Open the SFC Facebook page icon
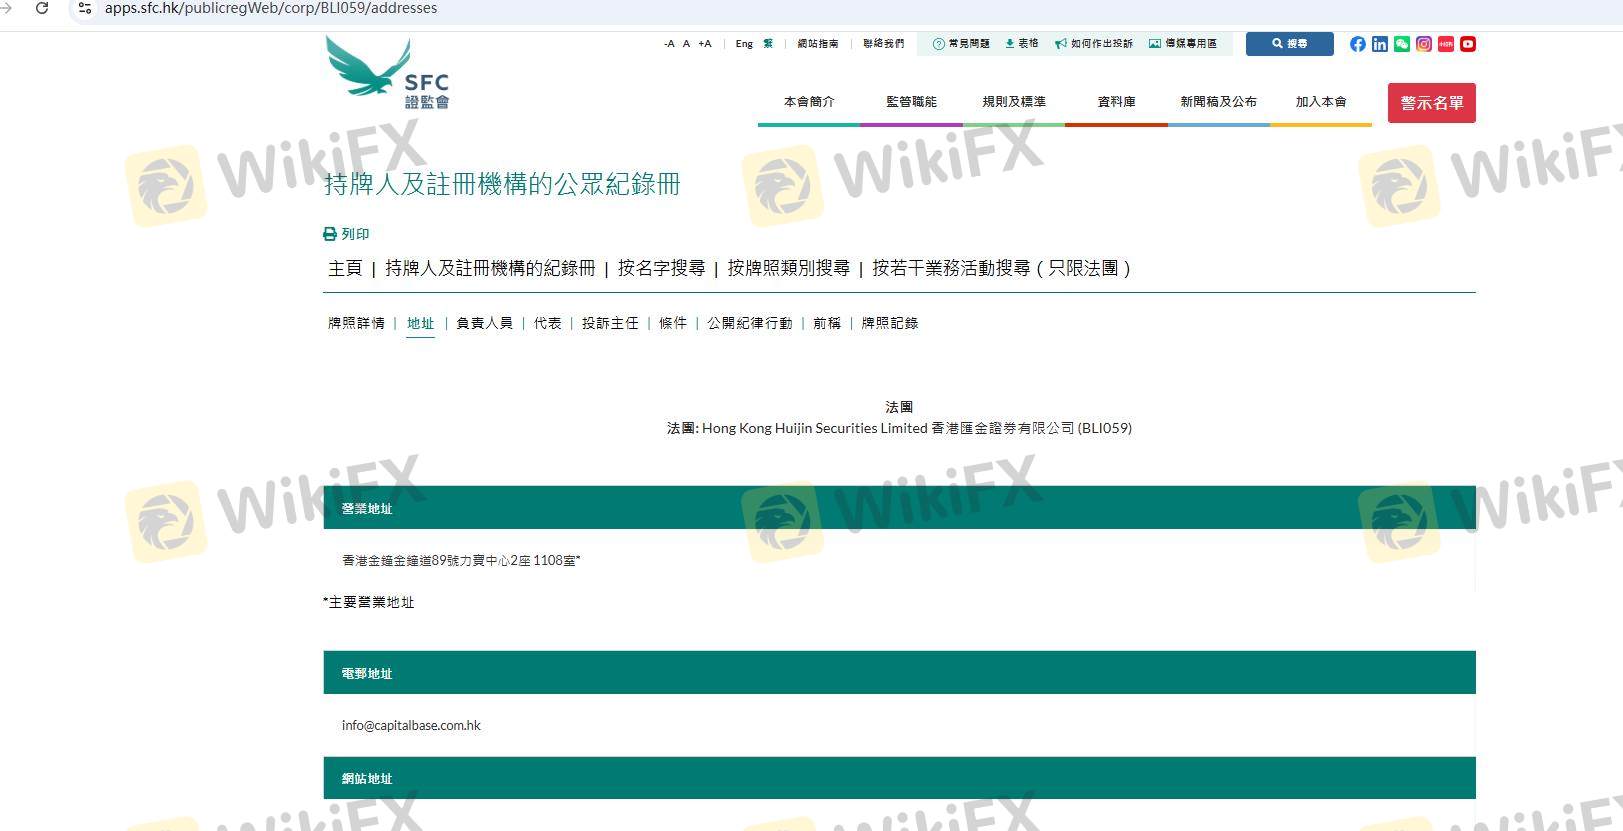Image resolution: width=1623 pixels, height=831 pixels. pyautogui.click(x=1357, y=44)
